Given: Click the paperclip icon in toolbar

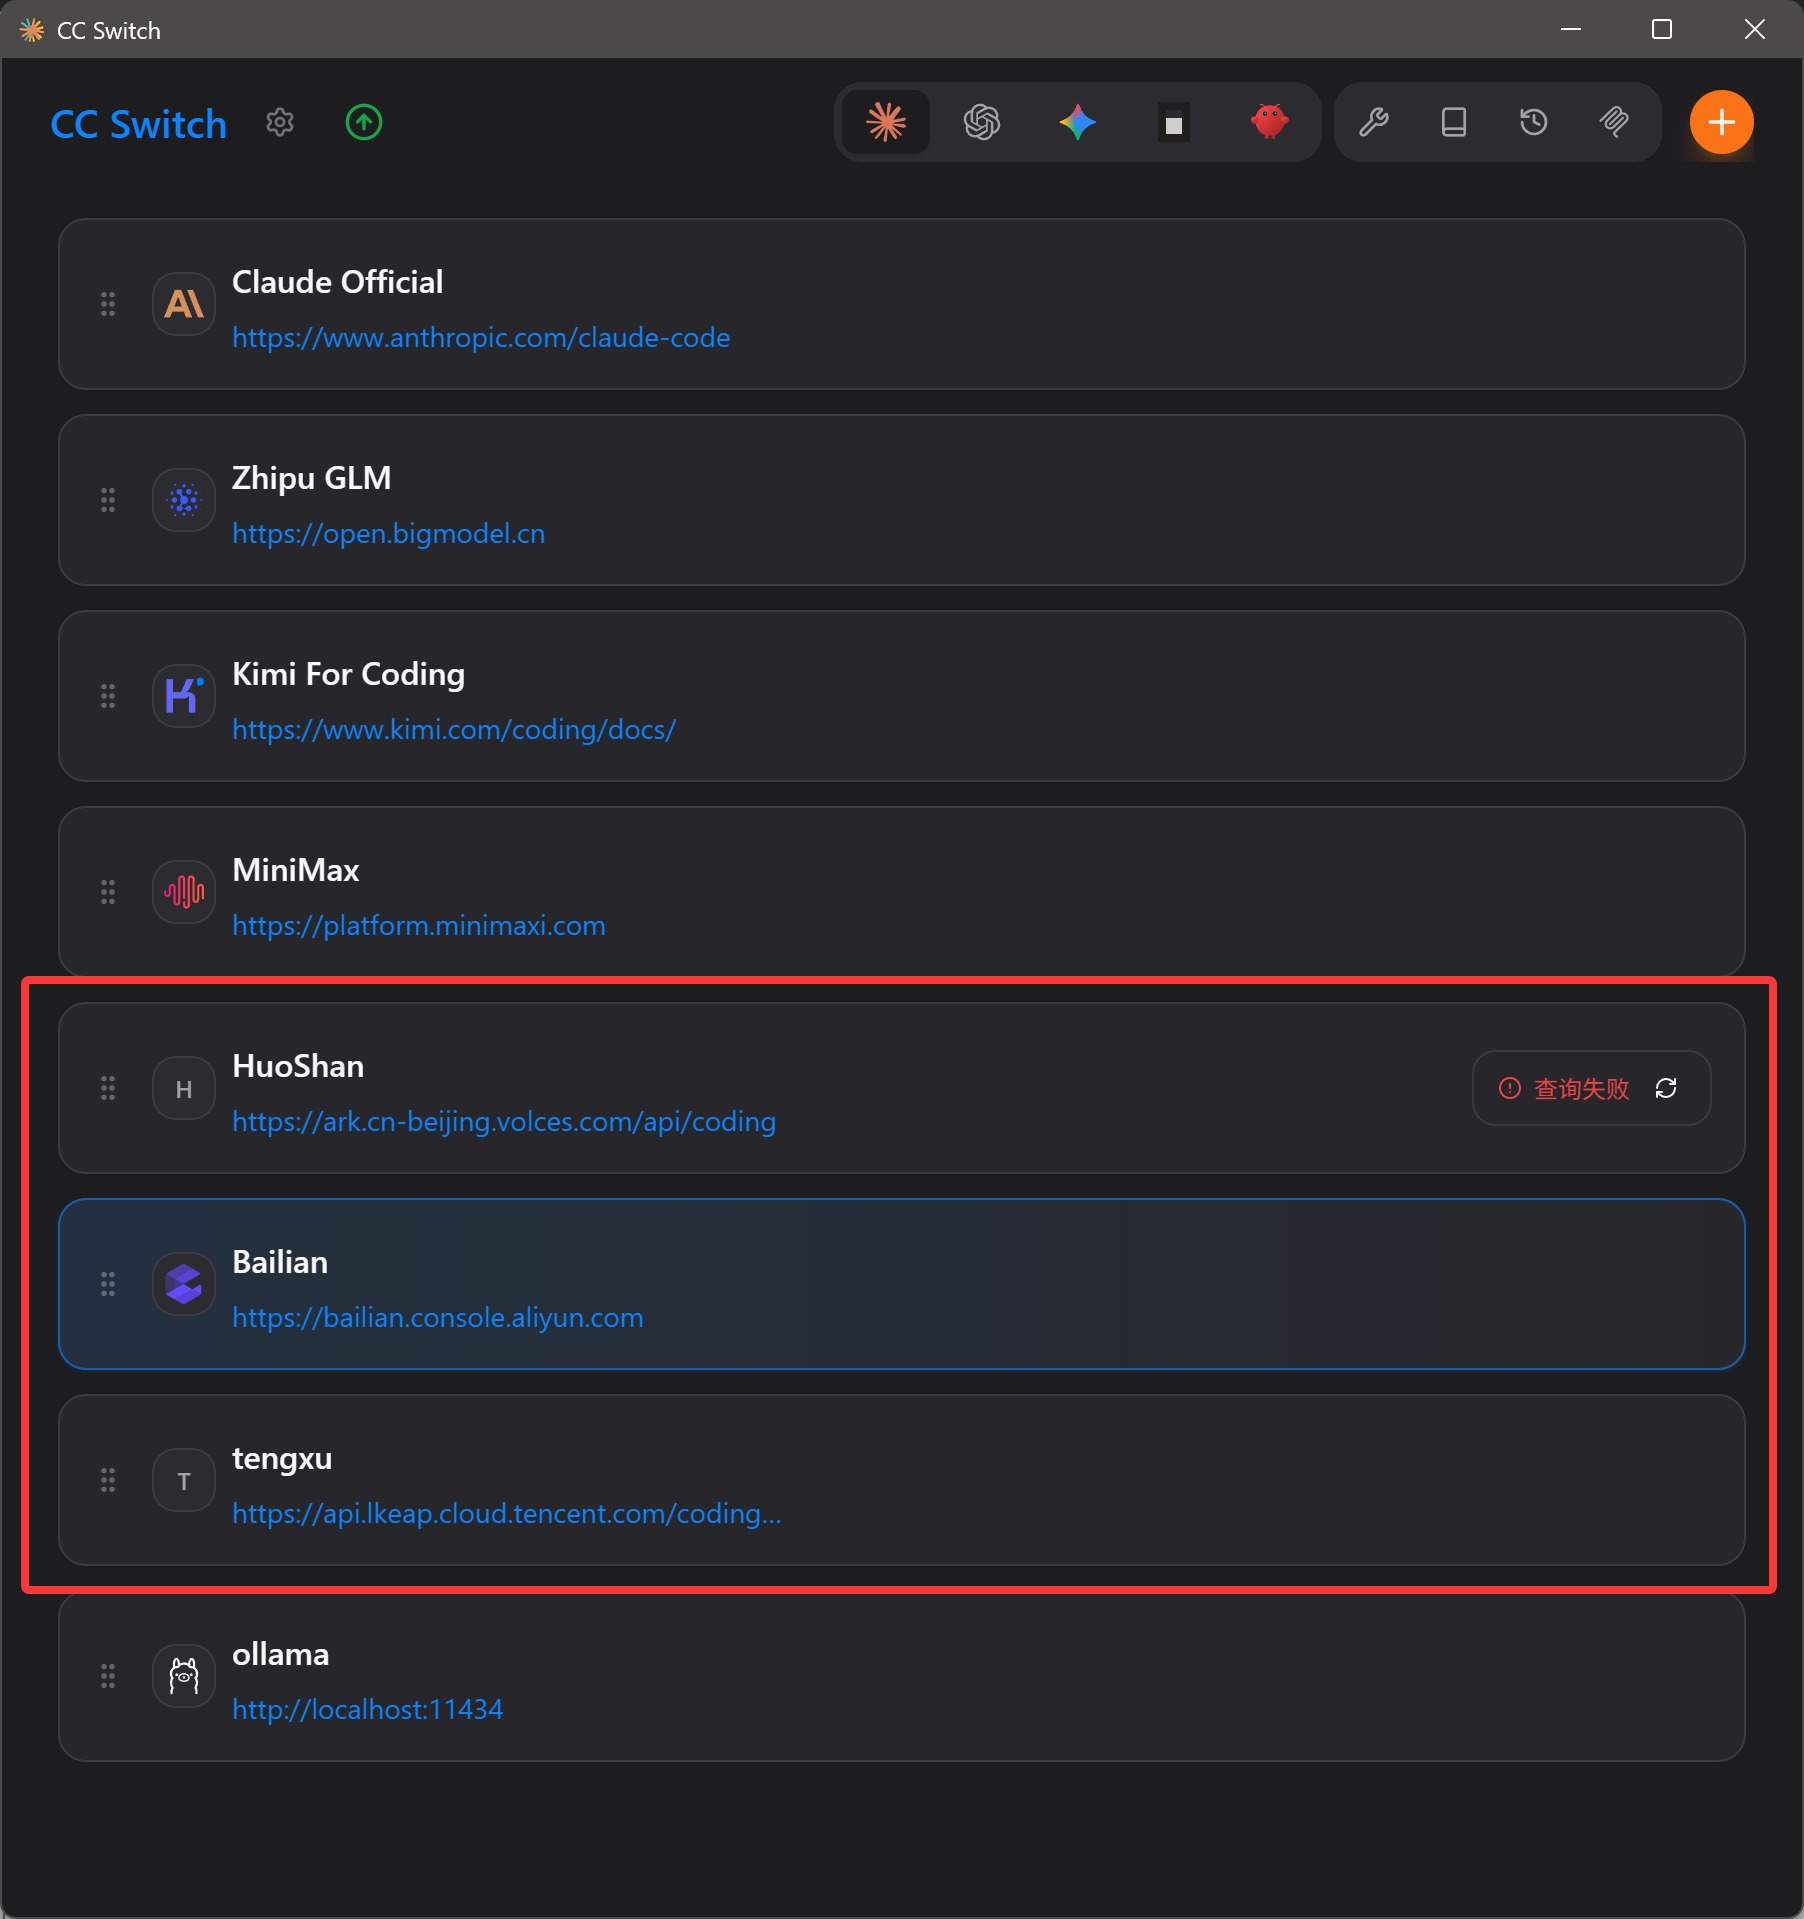Looking at the screenshot, I should (1614, 122).
